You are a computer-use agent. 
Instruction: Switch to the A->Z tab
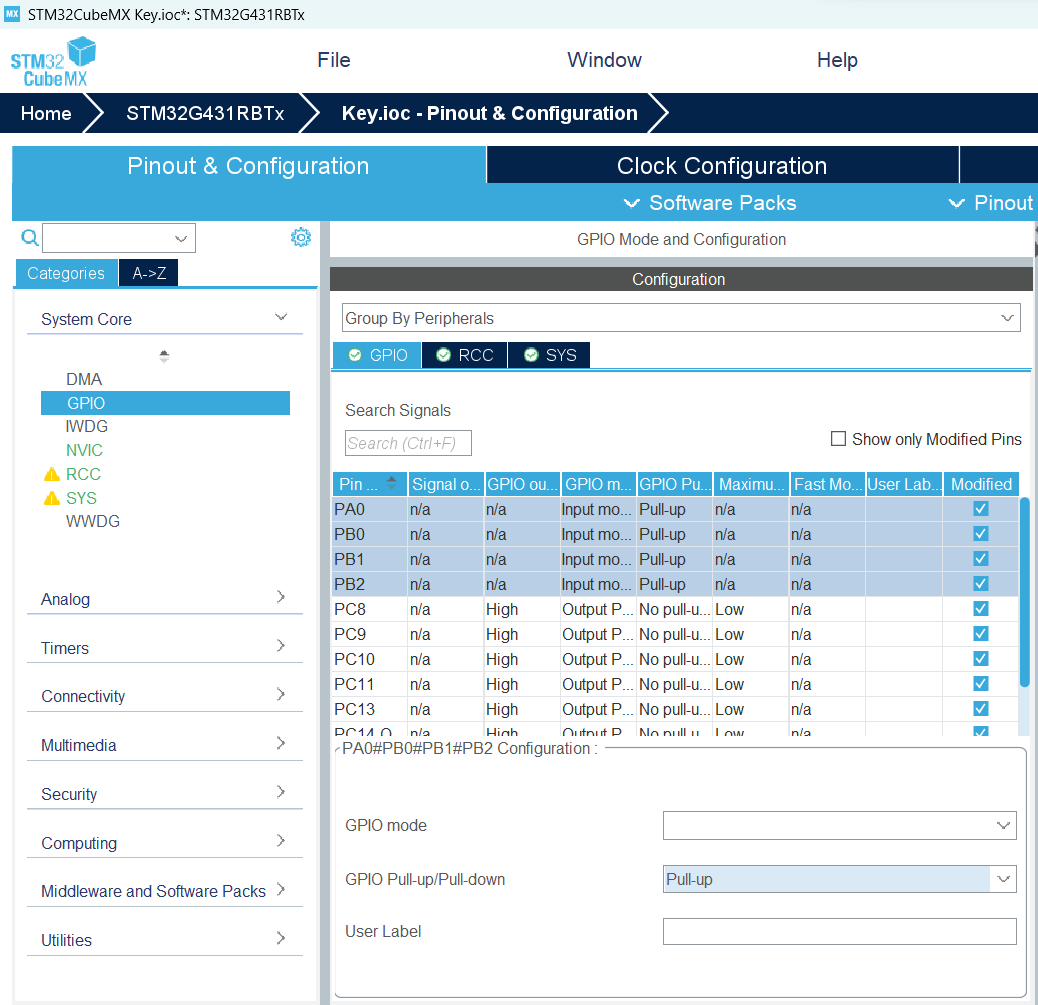tap(149, 273)
